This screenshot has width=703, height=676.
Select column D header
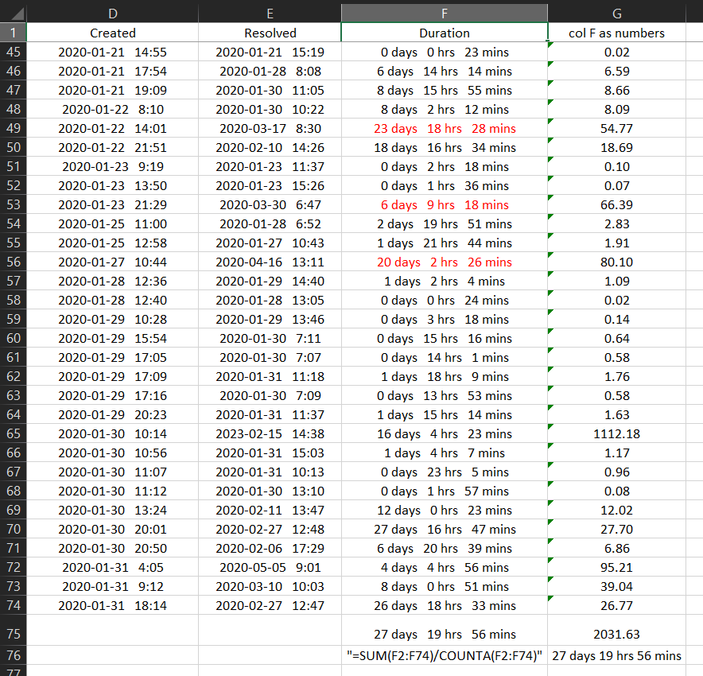[113, 14]
